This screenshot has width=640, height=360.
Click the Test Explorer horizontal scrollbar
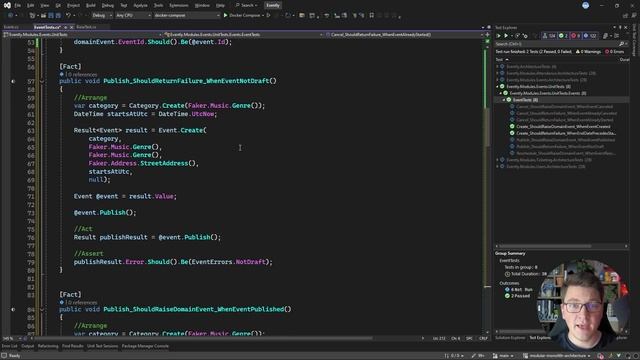545,246
